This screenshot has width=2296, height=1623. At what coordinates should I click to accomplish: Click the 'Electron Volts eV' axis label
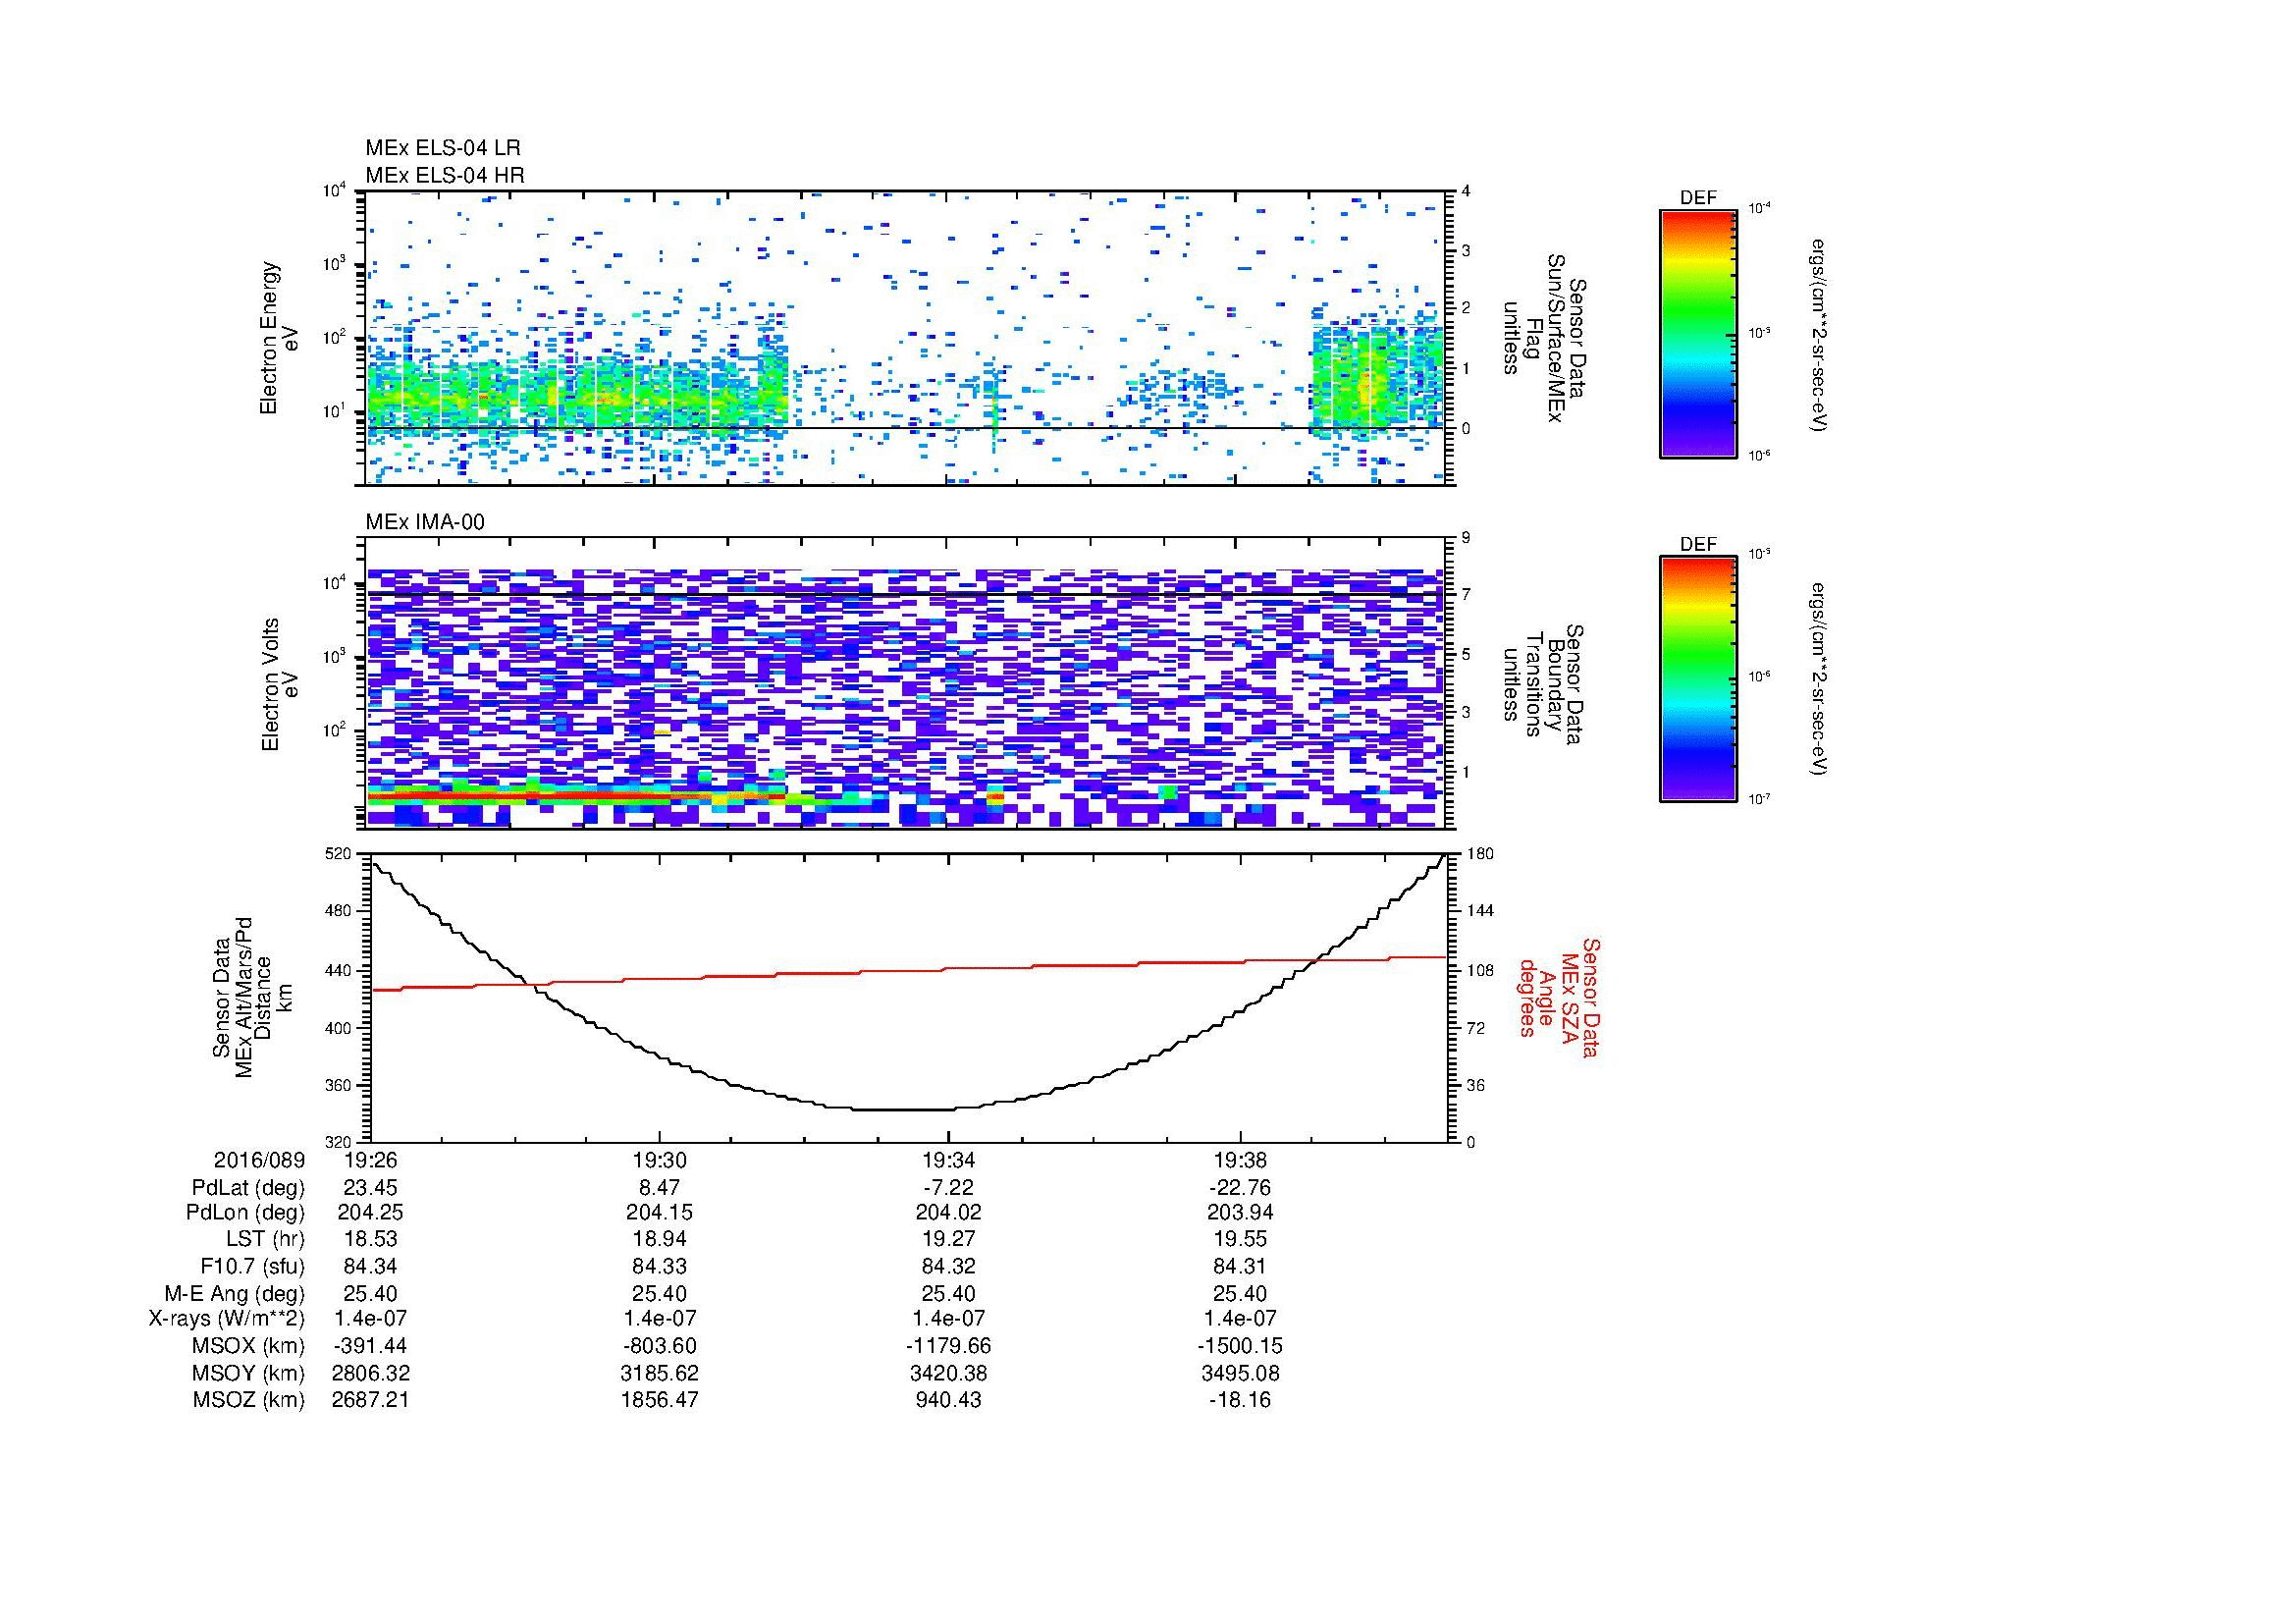(279, 684)
